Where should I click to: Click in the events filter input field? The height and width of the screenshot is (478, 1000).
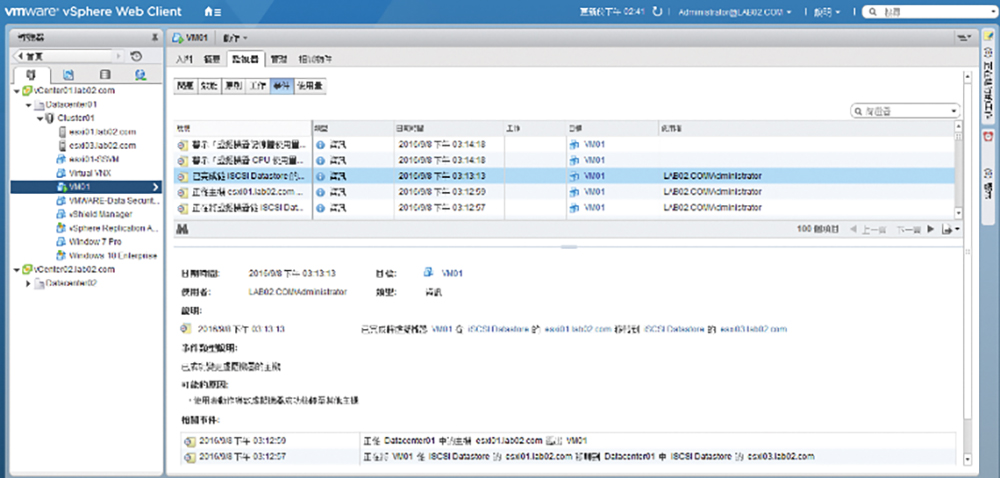906,112
